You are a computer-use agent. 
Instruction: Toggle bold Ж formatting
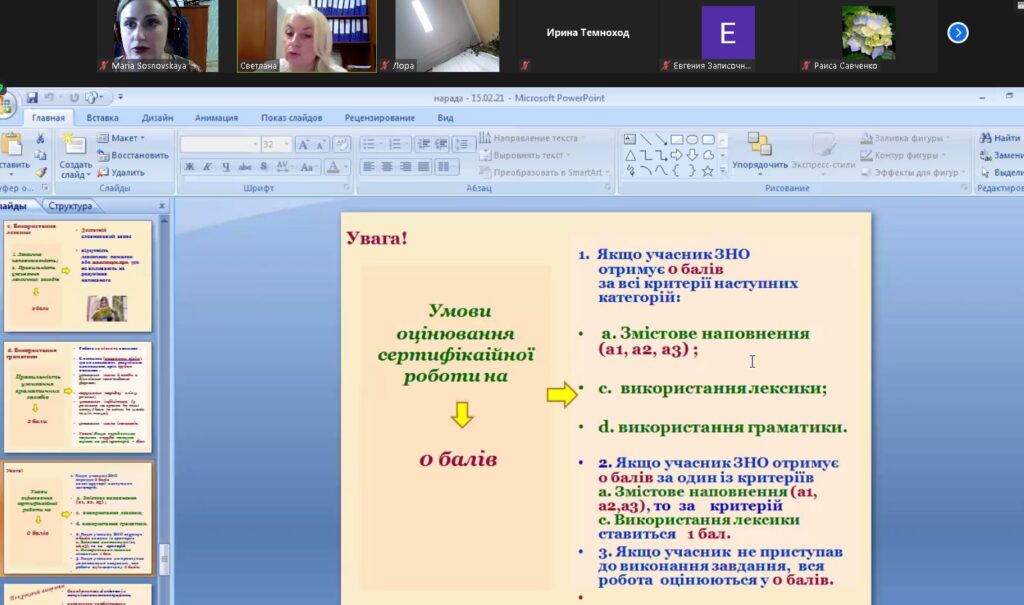coord(189,167)
